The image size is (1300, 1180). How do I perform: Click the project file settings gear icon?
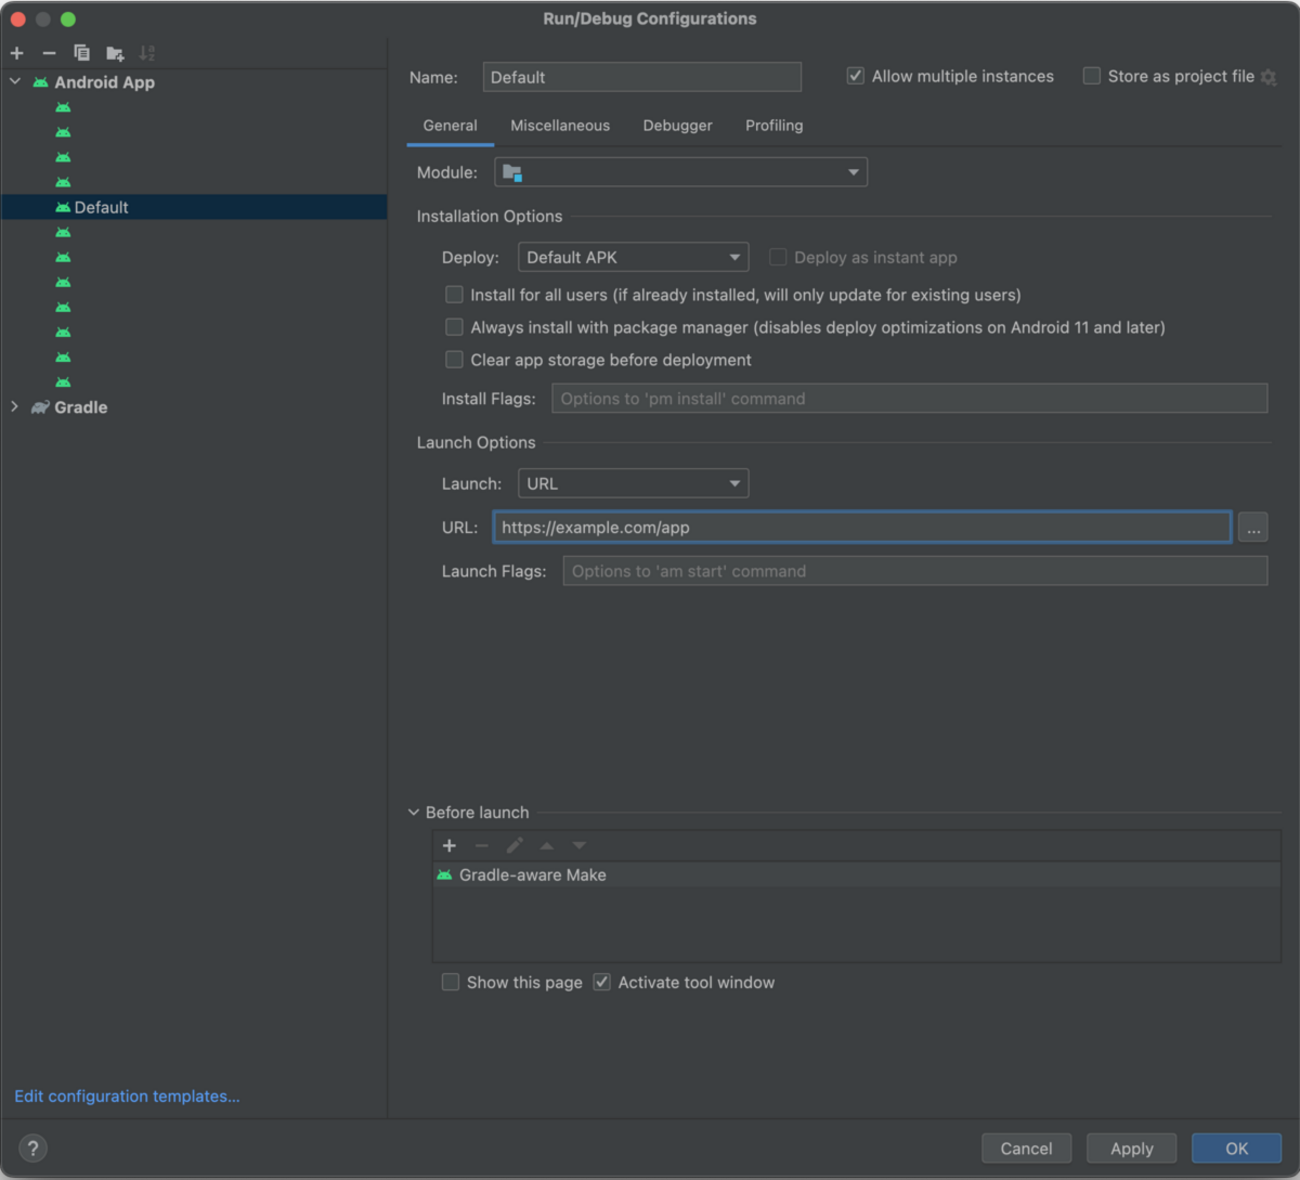[1269, 77]
